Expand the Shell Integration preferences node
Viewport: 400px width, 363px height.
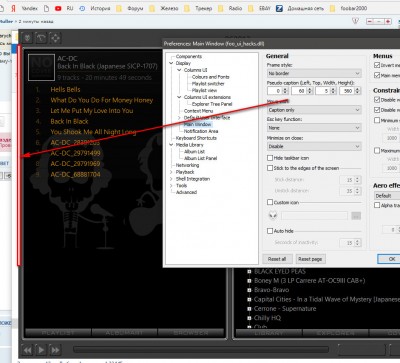coord(171,179)
